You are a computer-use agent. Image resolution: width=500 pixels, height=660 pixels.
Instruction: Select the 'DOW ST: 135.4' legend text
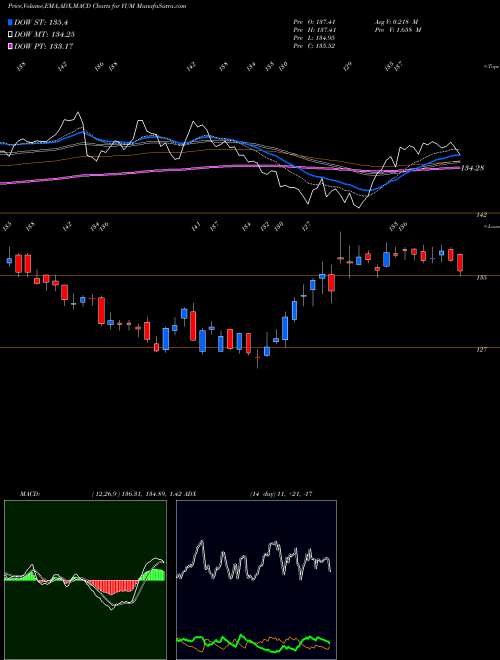[x=41, y=23]
